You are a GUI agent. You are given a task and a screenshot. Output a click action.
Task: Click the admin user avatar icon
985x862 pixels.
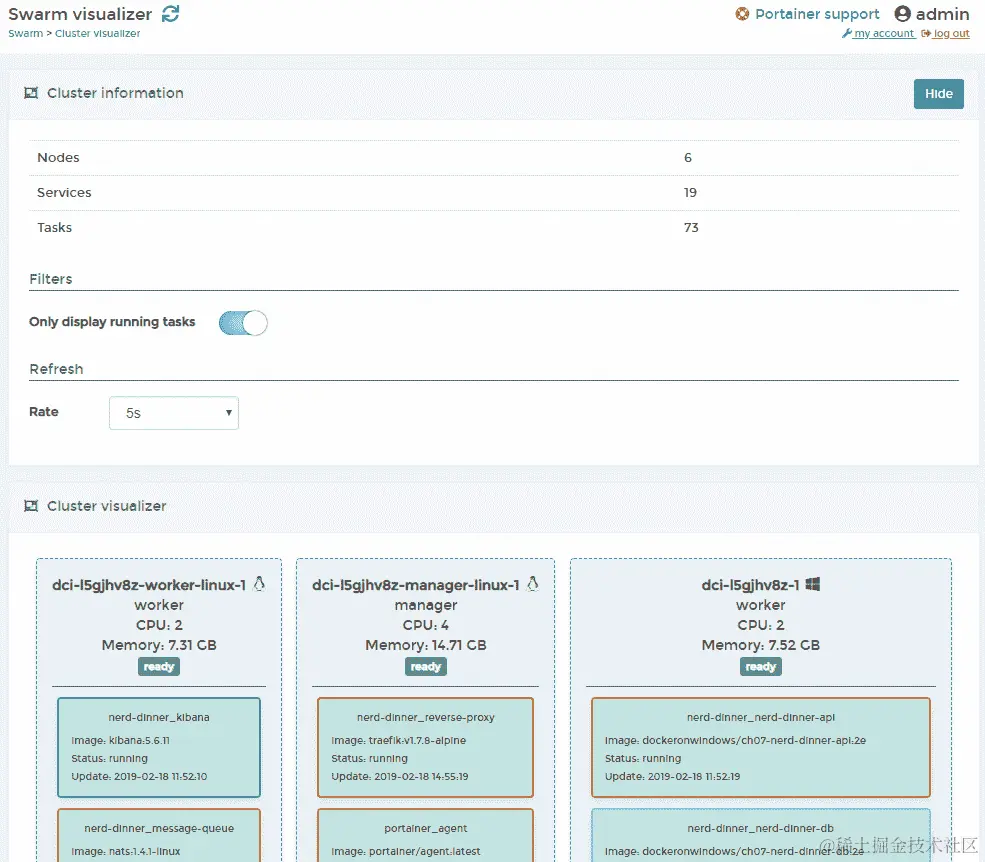click(x=902, y=14)
